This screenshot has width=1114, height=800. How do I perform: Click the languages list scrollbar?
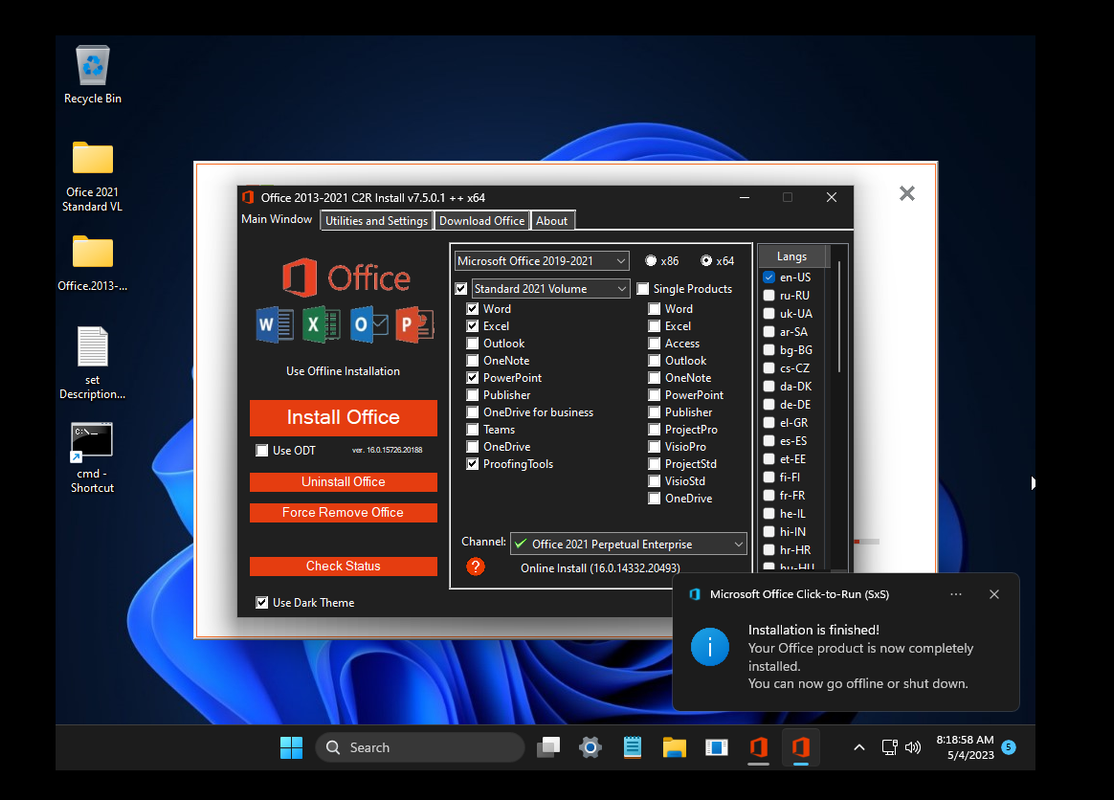click(x=840, y=317)
